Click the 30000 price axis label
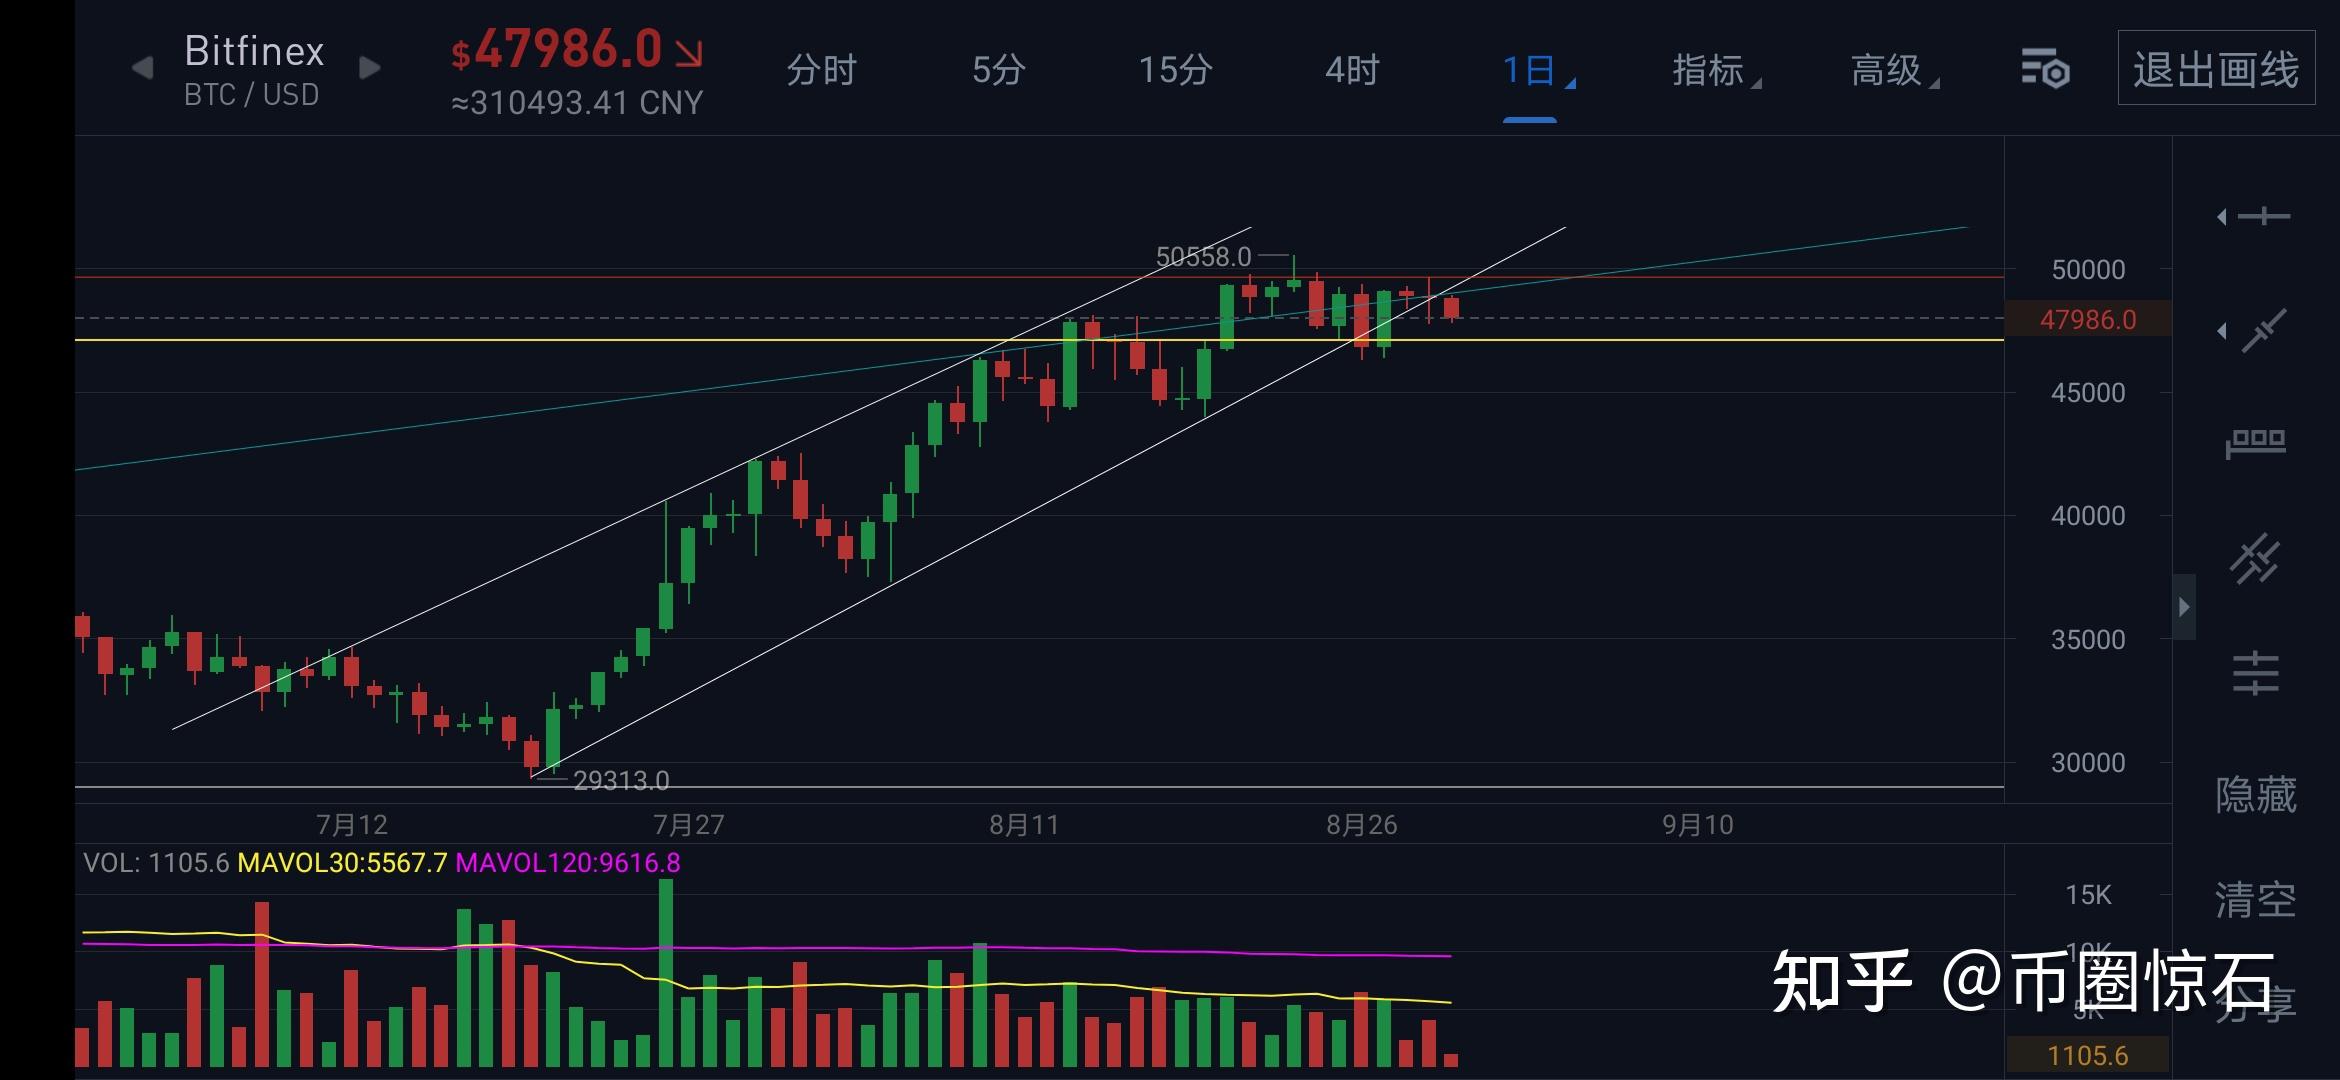This screenshot has height=1080, width=2340. point(2088,763)
